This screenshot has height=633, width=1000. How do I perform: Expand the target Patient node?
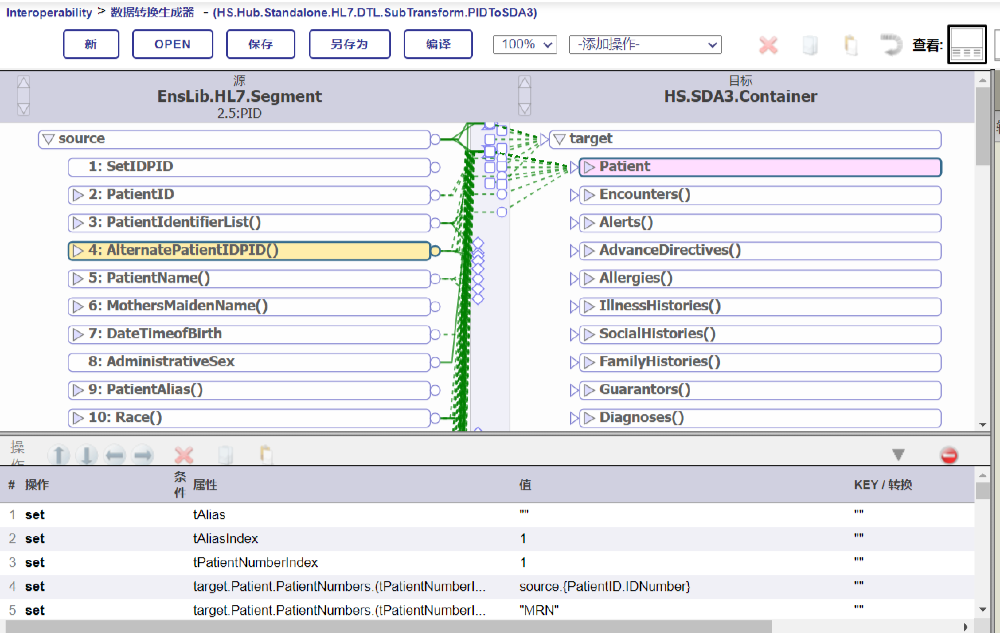coord(589,167)
